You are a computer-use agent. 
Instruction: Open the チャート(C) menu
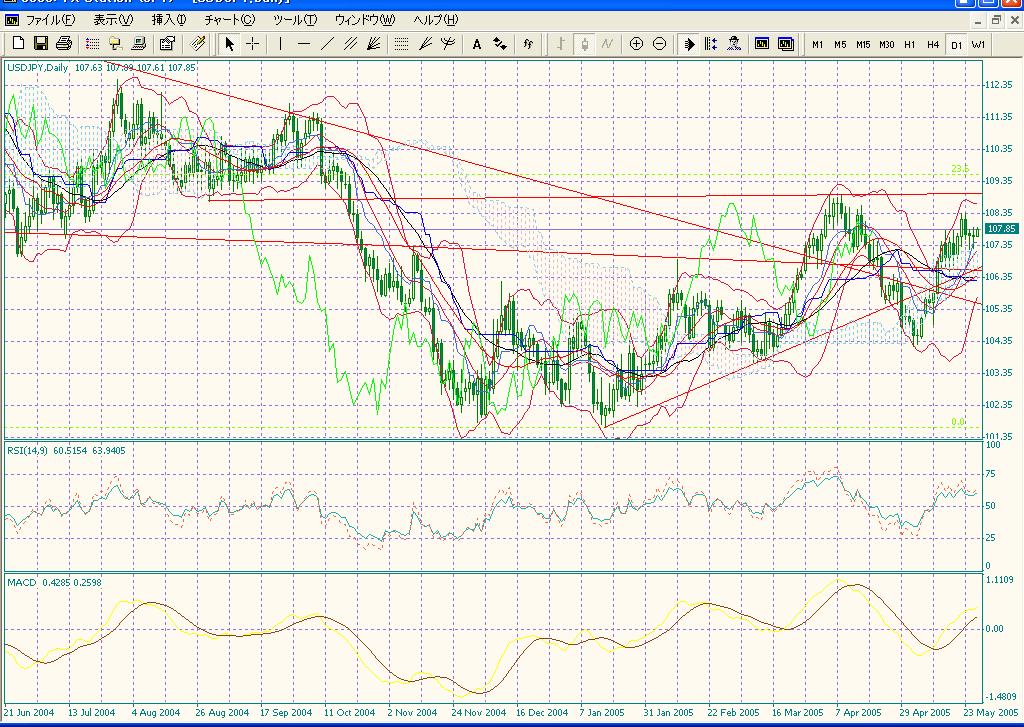(x=228, y=20)
